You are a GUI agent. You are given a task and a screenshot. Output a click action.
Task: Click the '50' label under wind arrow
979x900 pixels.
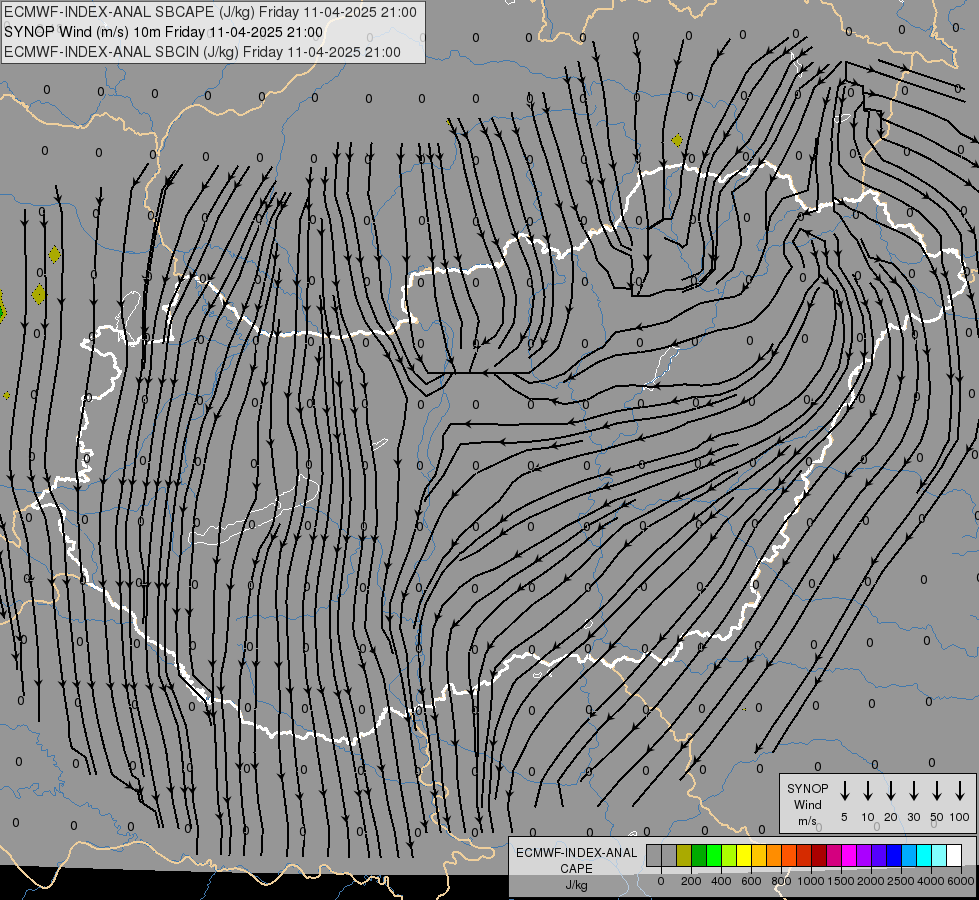[937, 817]
